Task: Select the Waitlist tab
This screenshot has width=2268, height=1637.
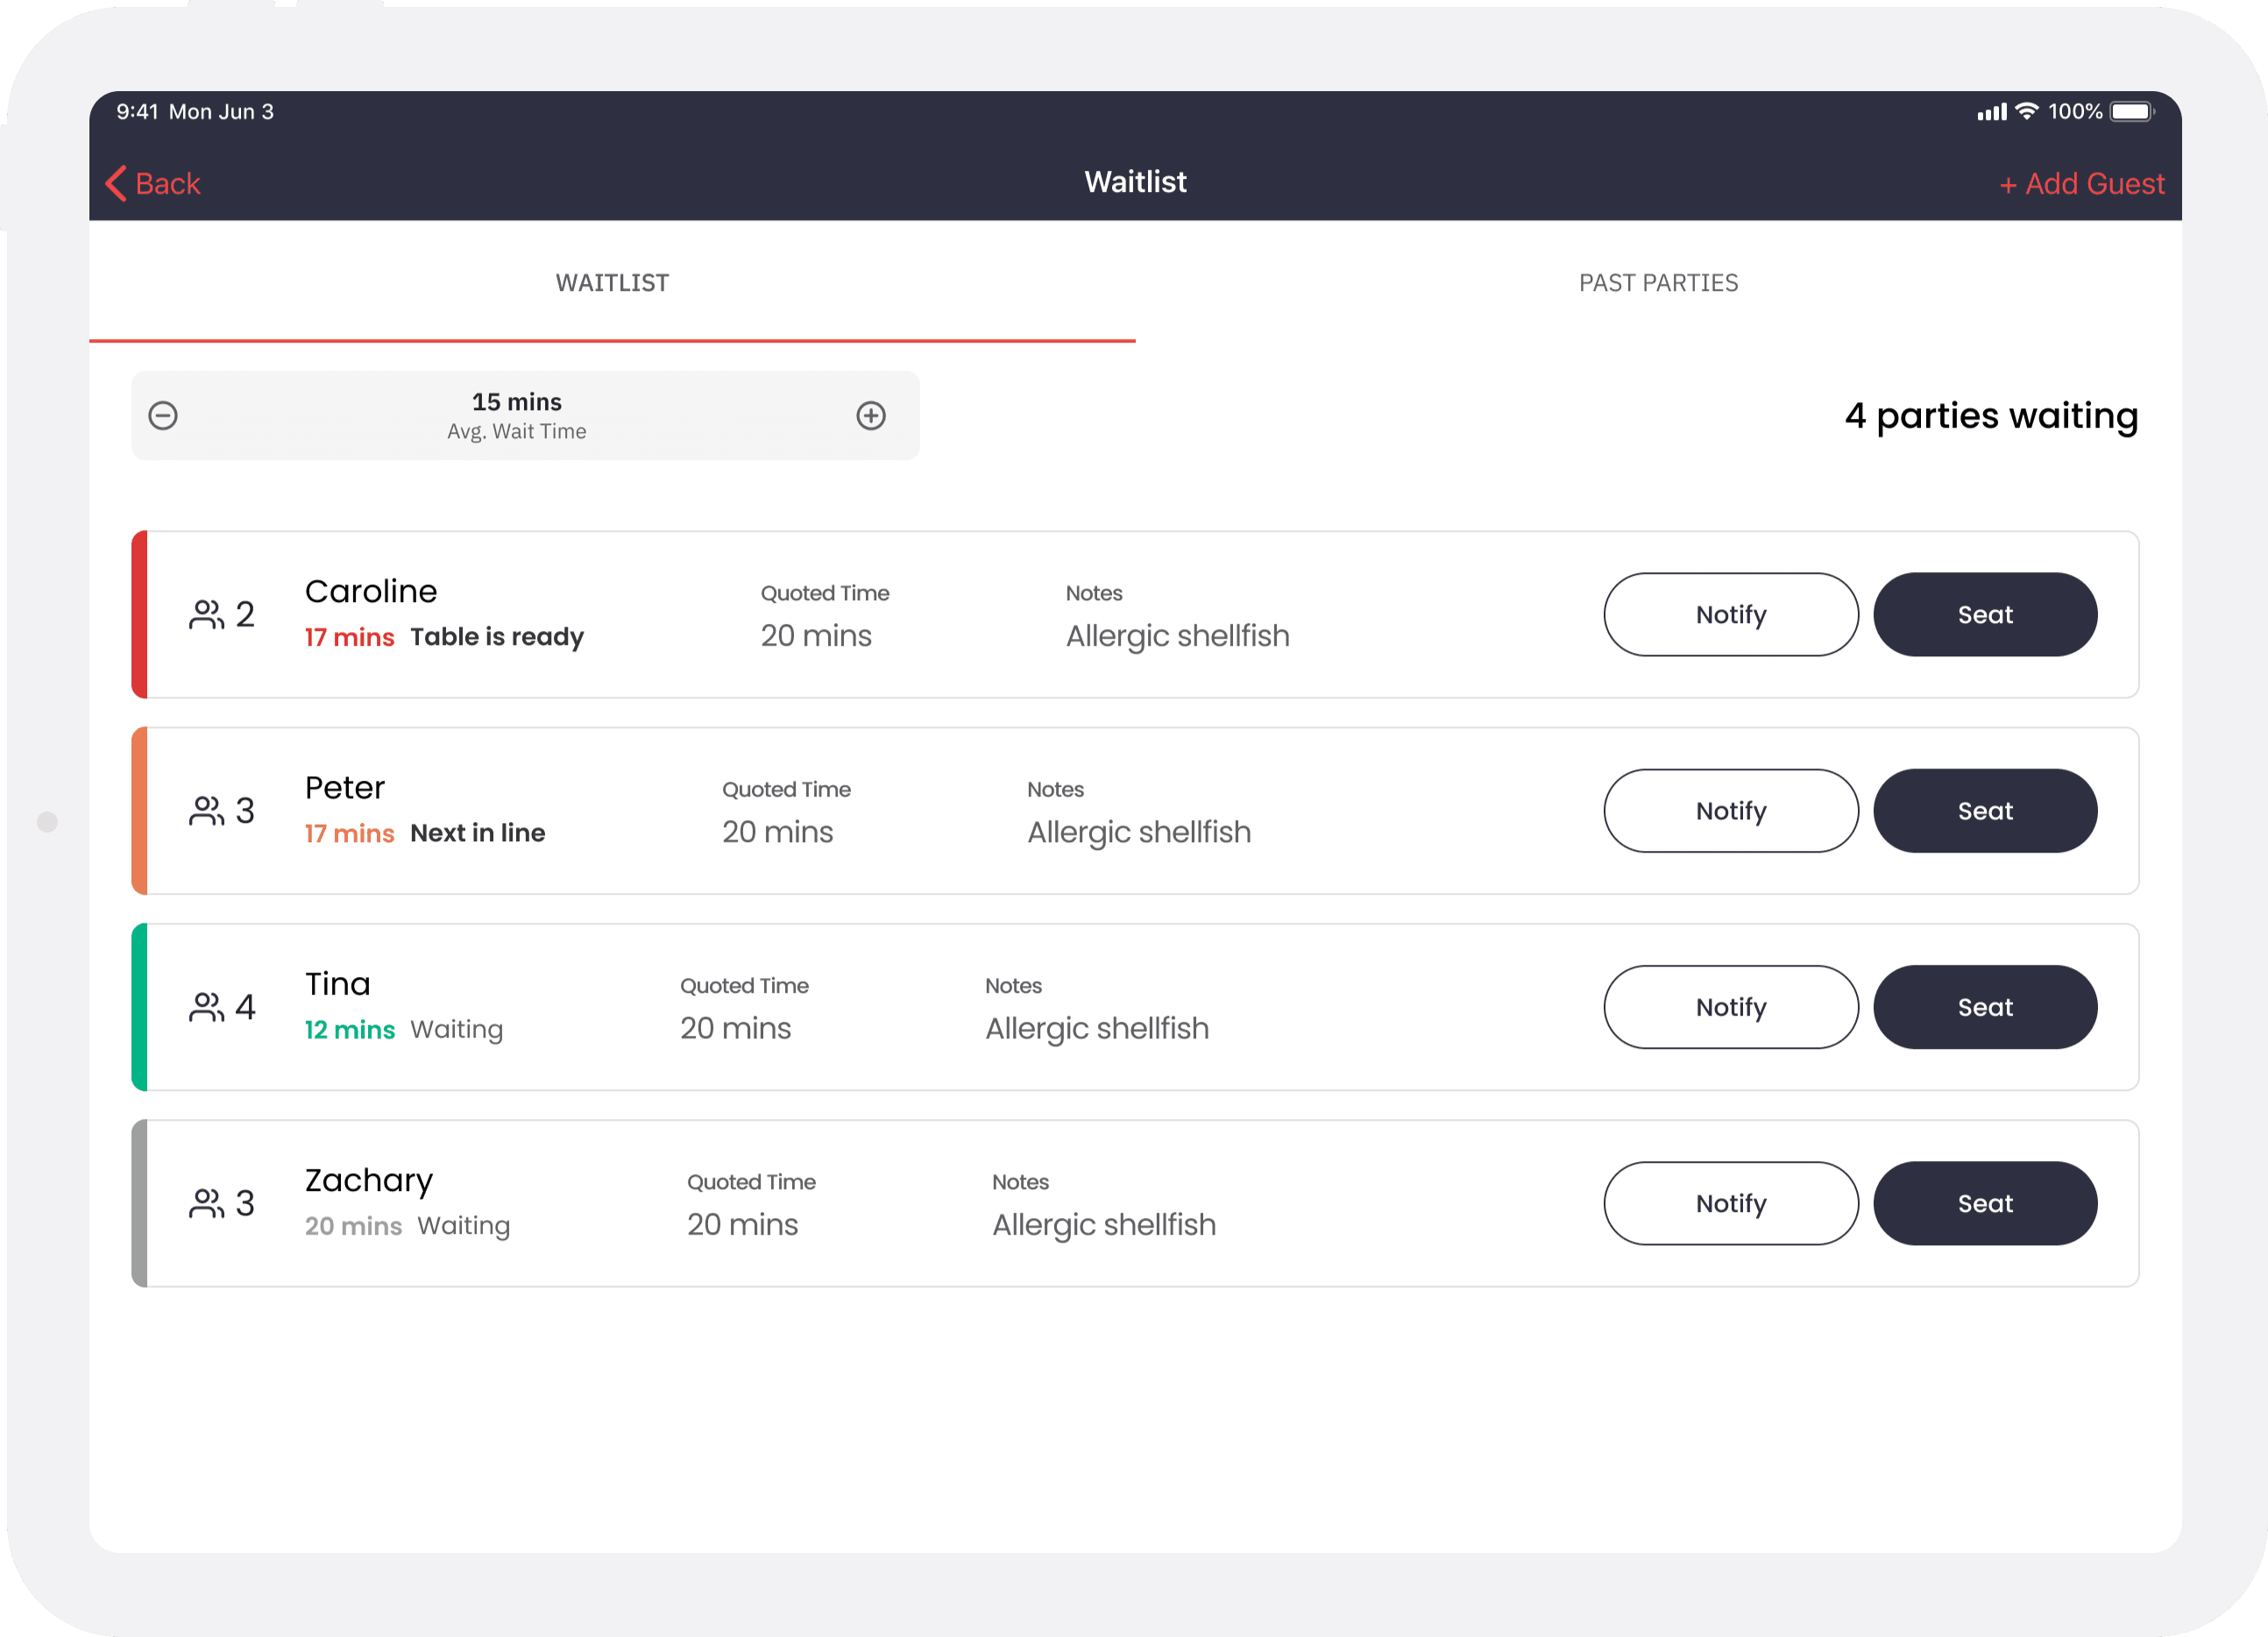Action: tap(612, 283)
